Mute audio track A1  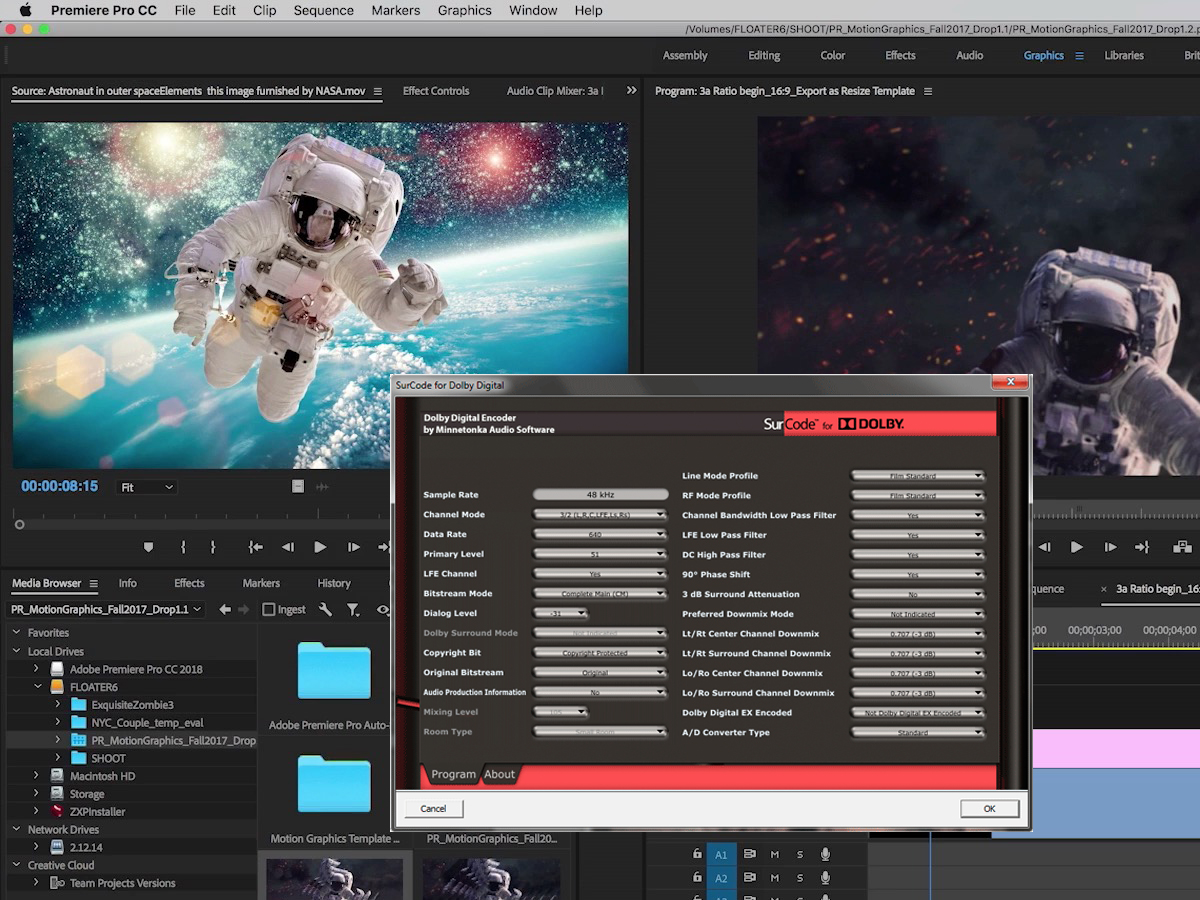(x=775, y=854)
